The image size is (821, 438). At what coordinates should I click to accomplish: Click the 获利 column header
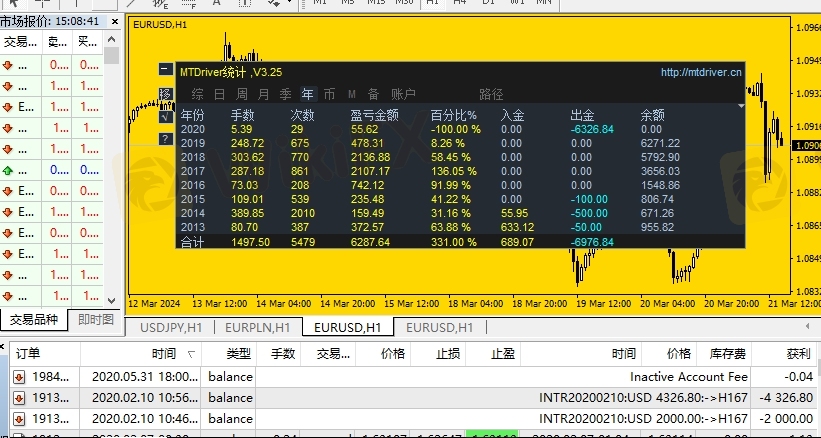point(784,354)
